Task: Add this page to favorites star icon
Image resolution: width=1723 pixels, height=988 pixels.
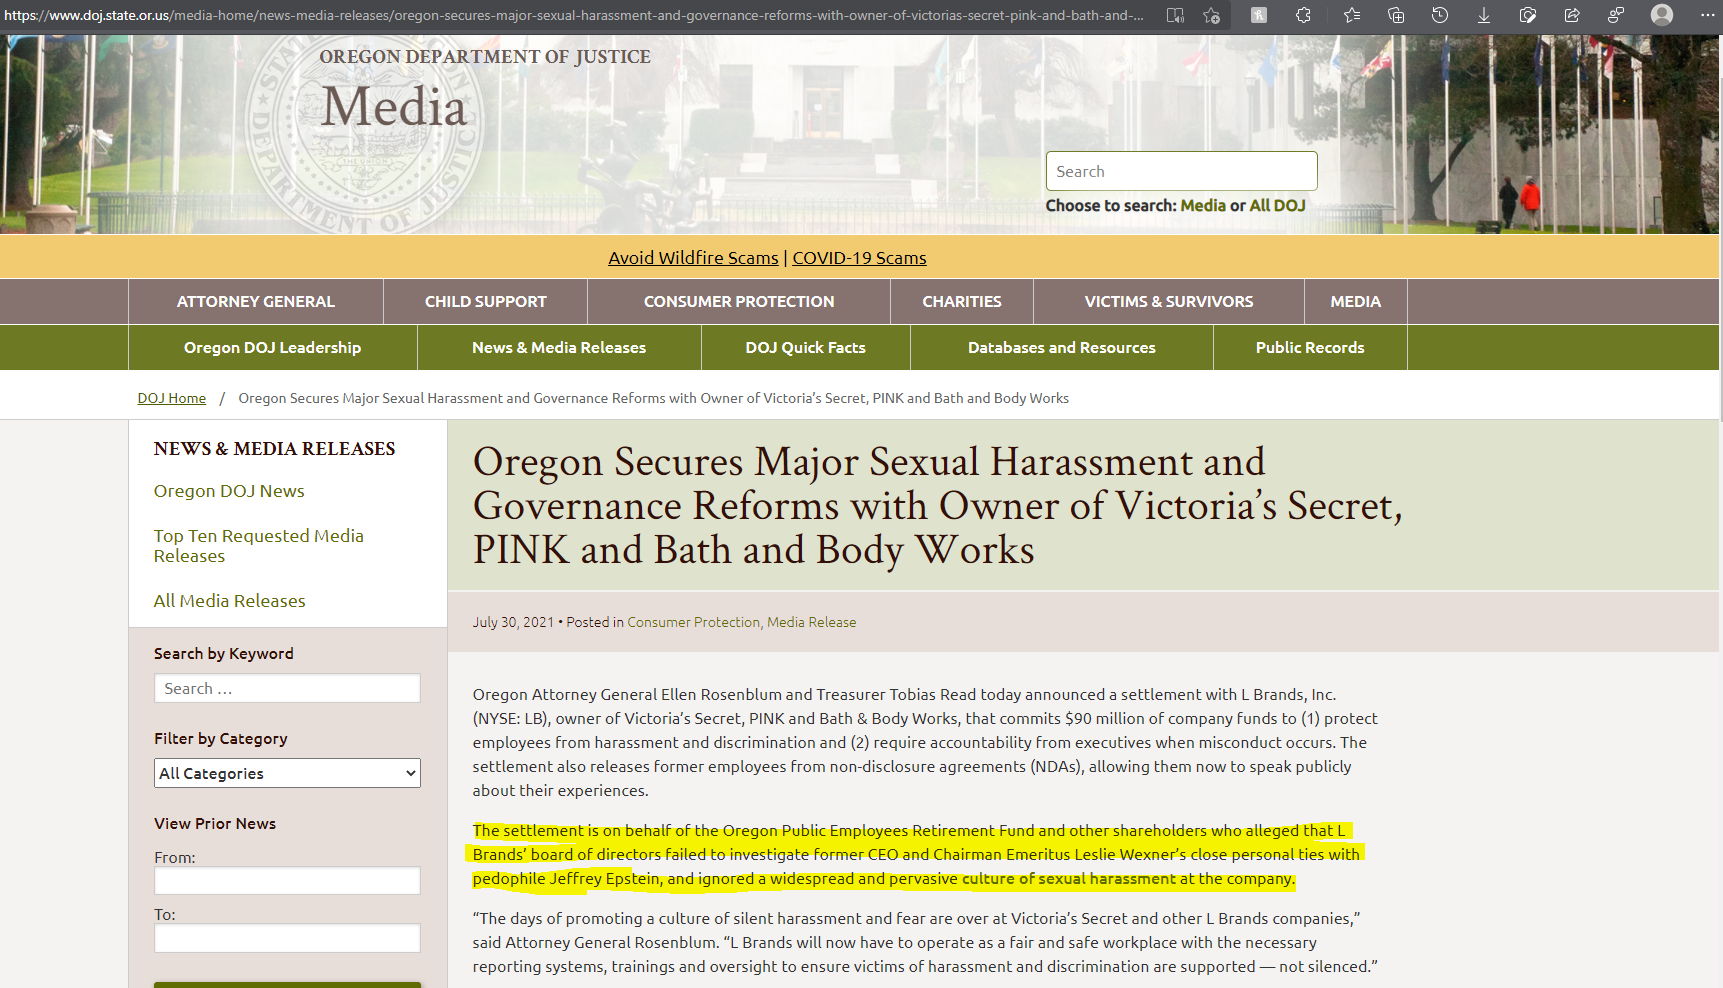Action: [x=1211, y=15]
